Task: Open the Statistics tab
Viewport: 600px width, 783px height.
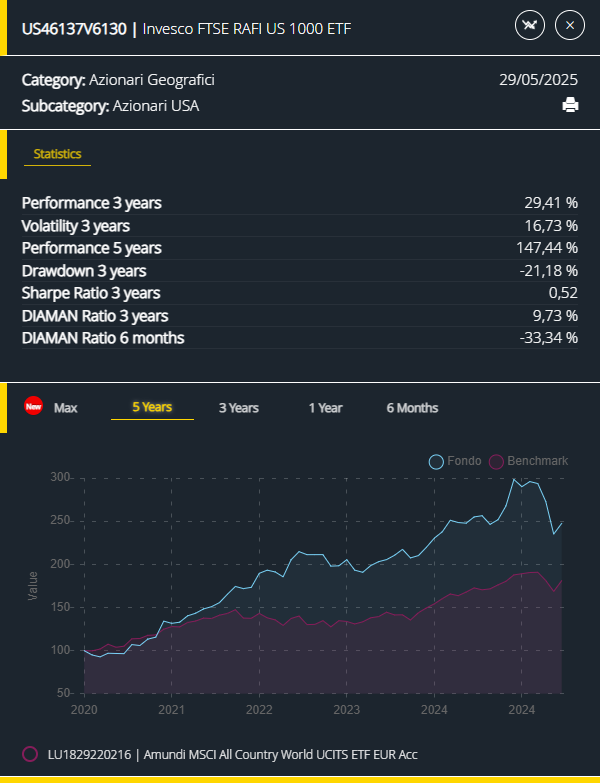Action: [x=56, y=154]
